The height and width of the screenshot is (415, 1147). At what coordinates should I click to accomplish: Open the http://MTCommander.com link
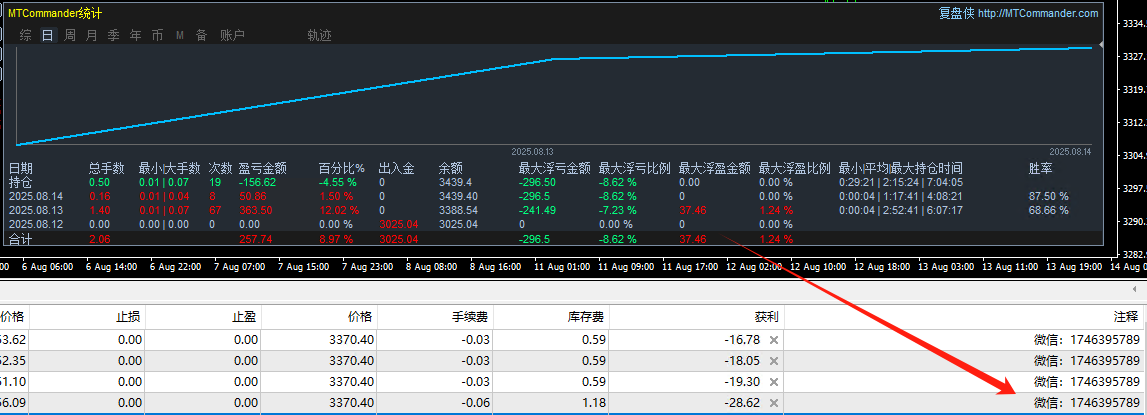(1038, 13)
